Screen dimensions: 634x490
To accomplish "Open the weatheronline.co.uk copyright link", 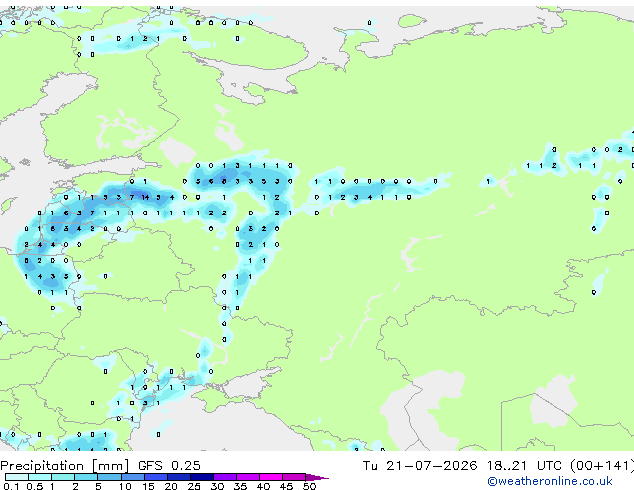I will point(550,481).
